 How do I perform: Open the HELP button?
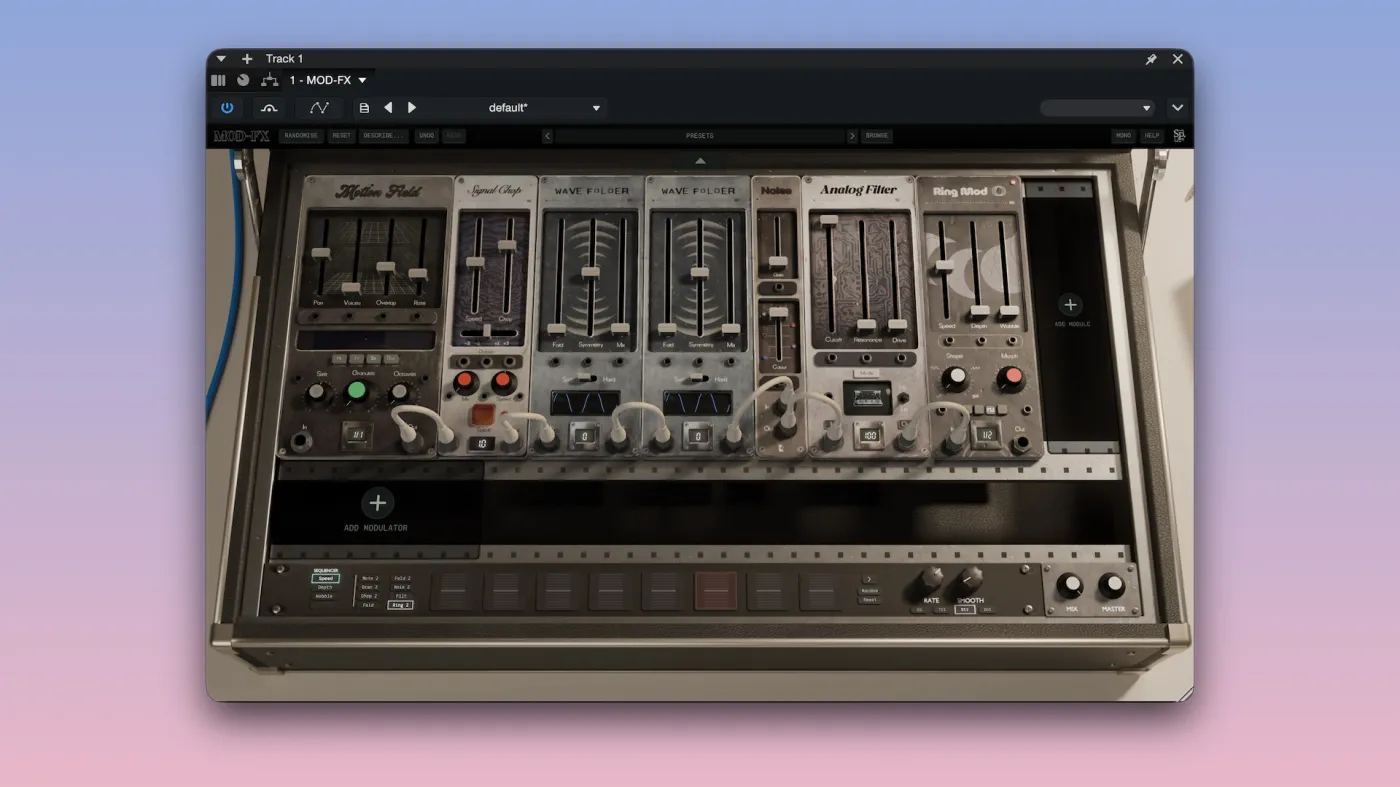1152,136
